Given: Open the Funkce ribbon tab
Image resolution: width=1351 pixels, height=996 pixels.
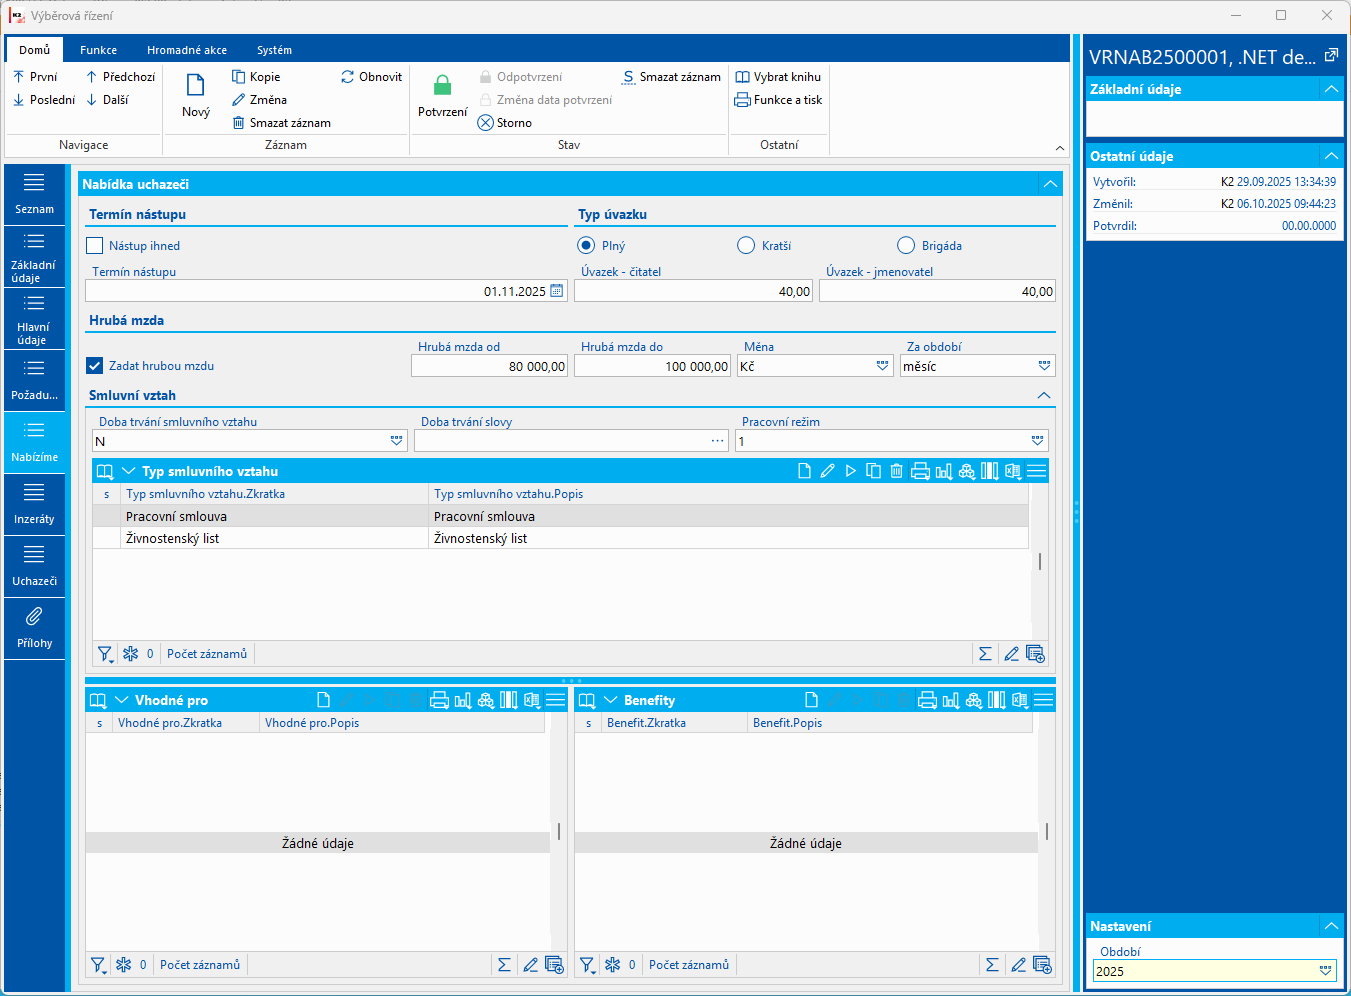Looking at the screenshot, I should pos(98,50).
